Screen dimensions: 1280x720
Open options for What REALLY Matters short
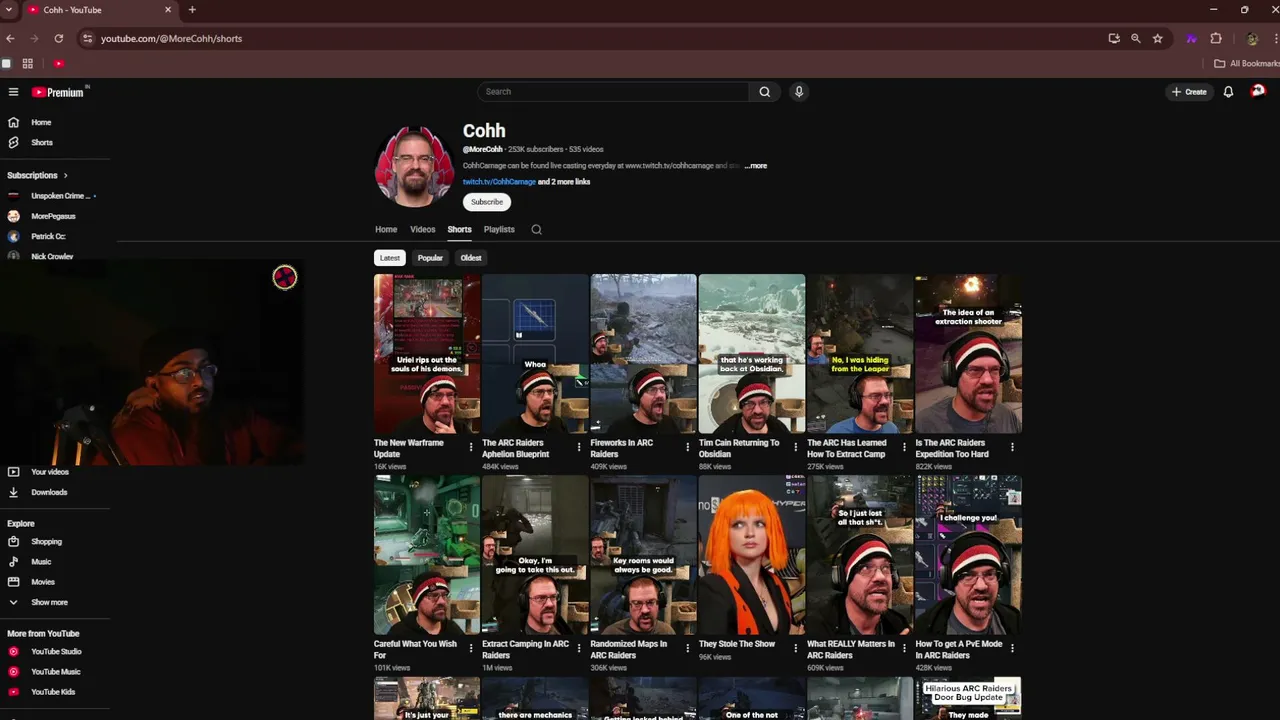tap(904, 649)
